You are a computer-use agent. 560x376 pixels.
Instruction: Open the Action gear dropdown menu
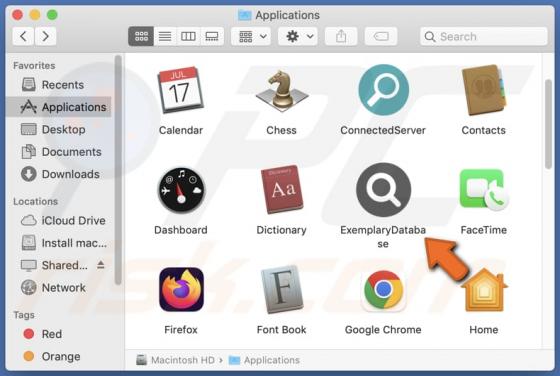298,36
